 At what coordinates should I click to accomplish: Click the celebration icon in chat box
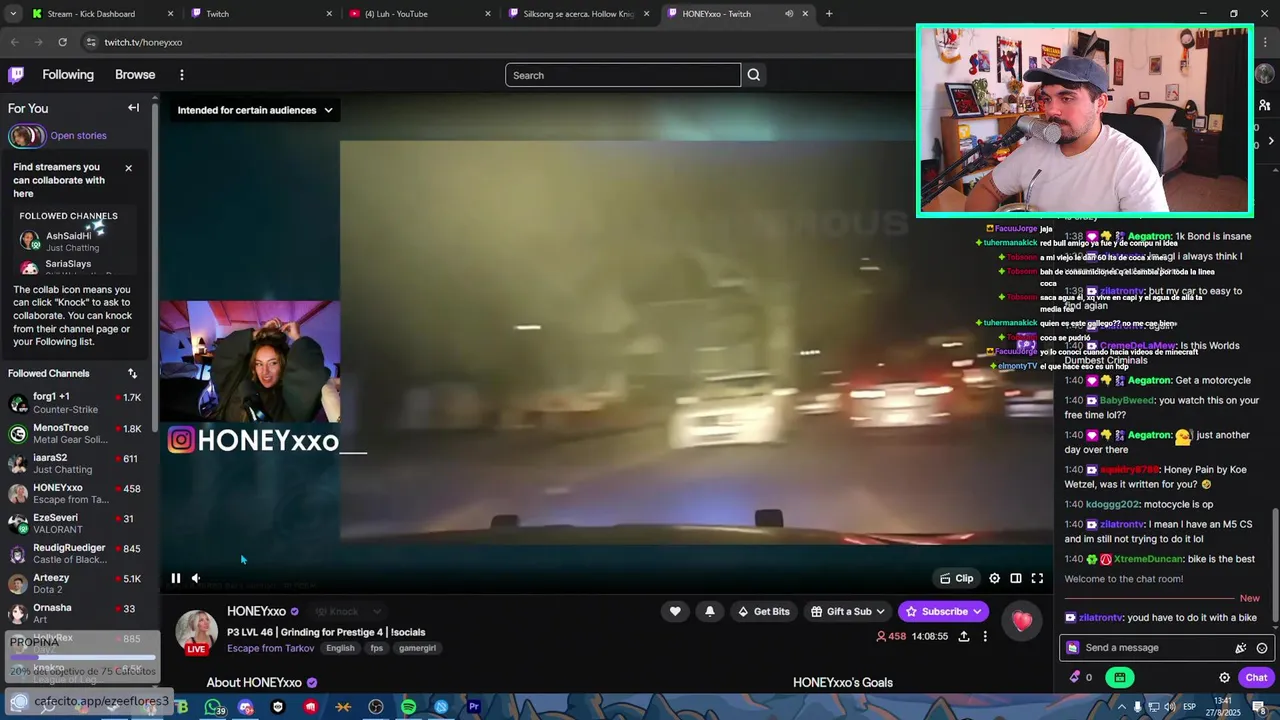coord(1241,648)
